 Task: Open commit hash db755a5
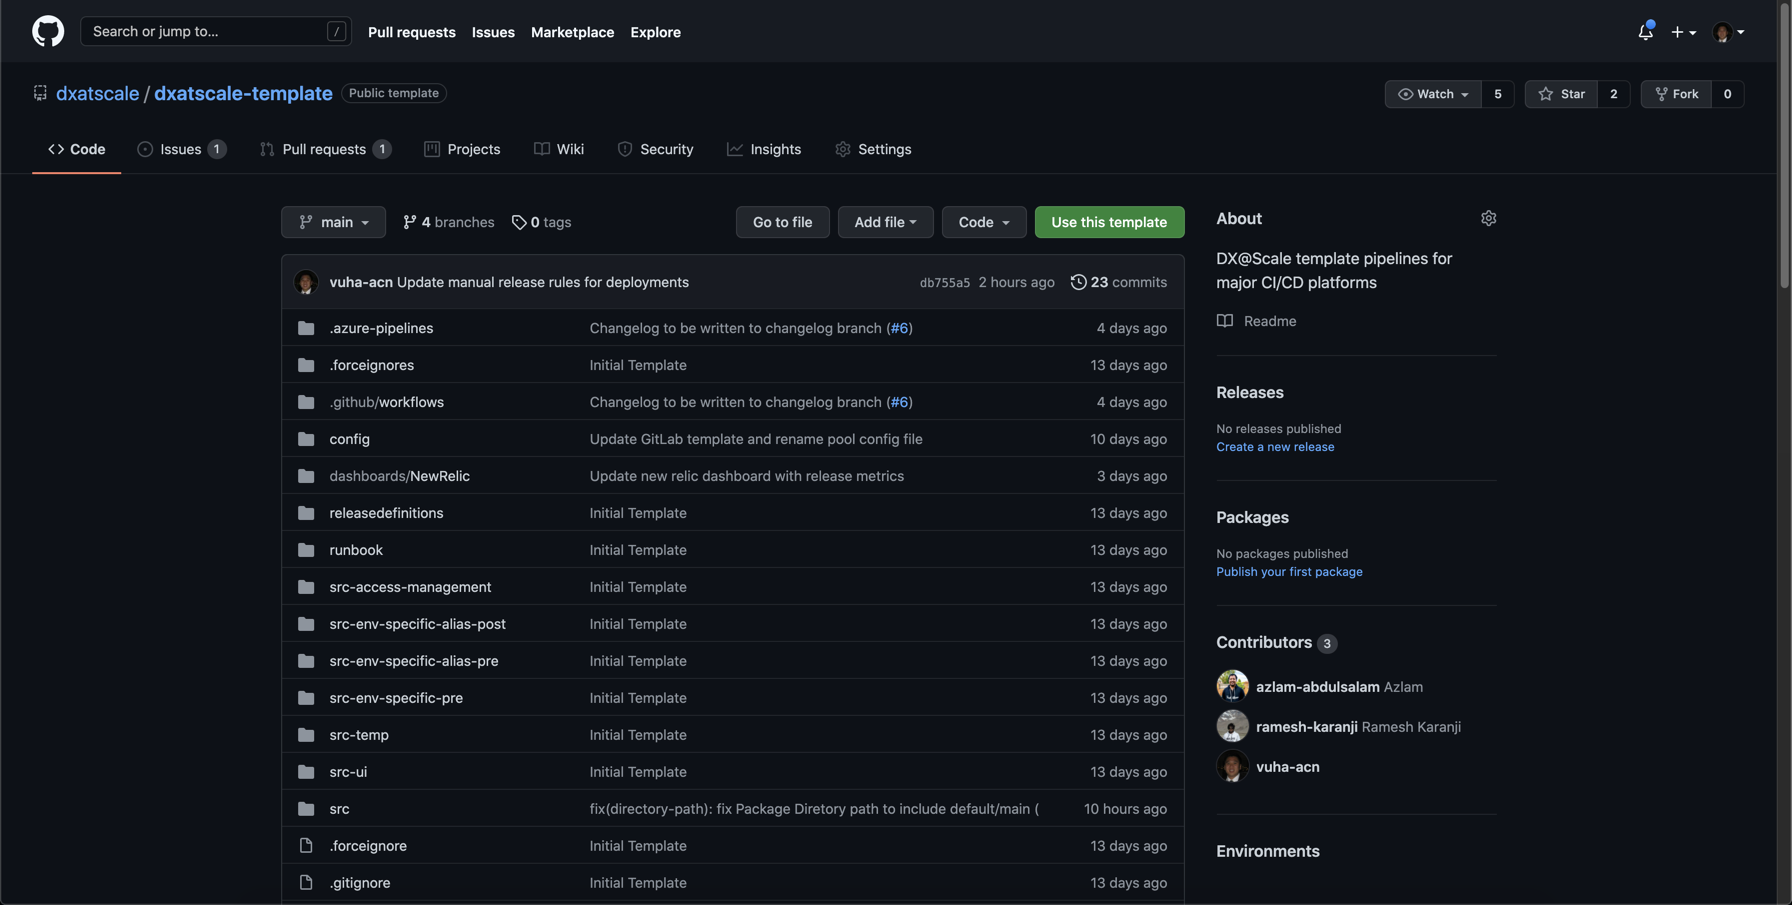[944, 283]
